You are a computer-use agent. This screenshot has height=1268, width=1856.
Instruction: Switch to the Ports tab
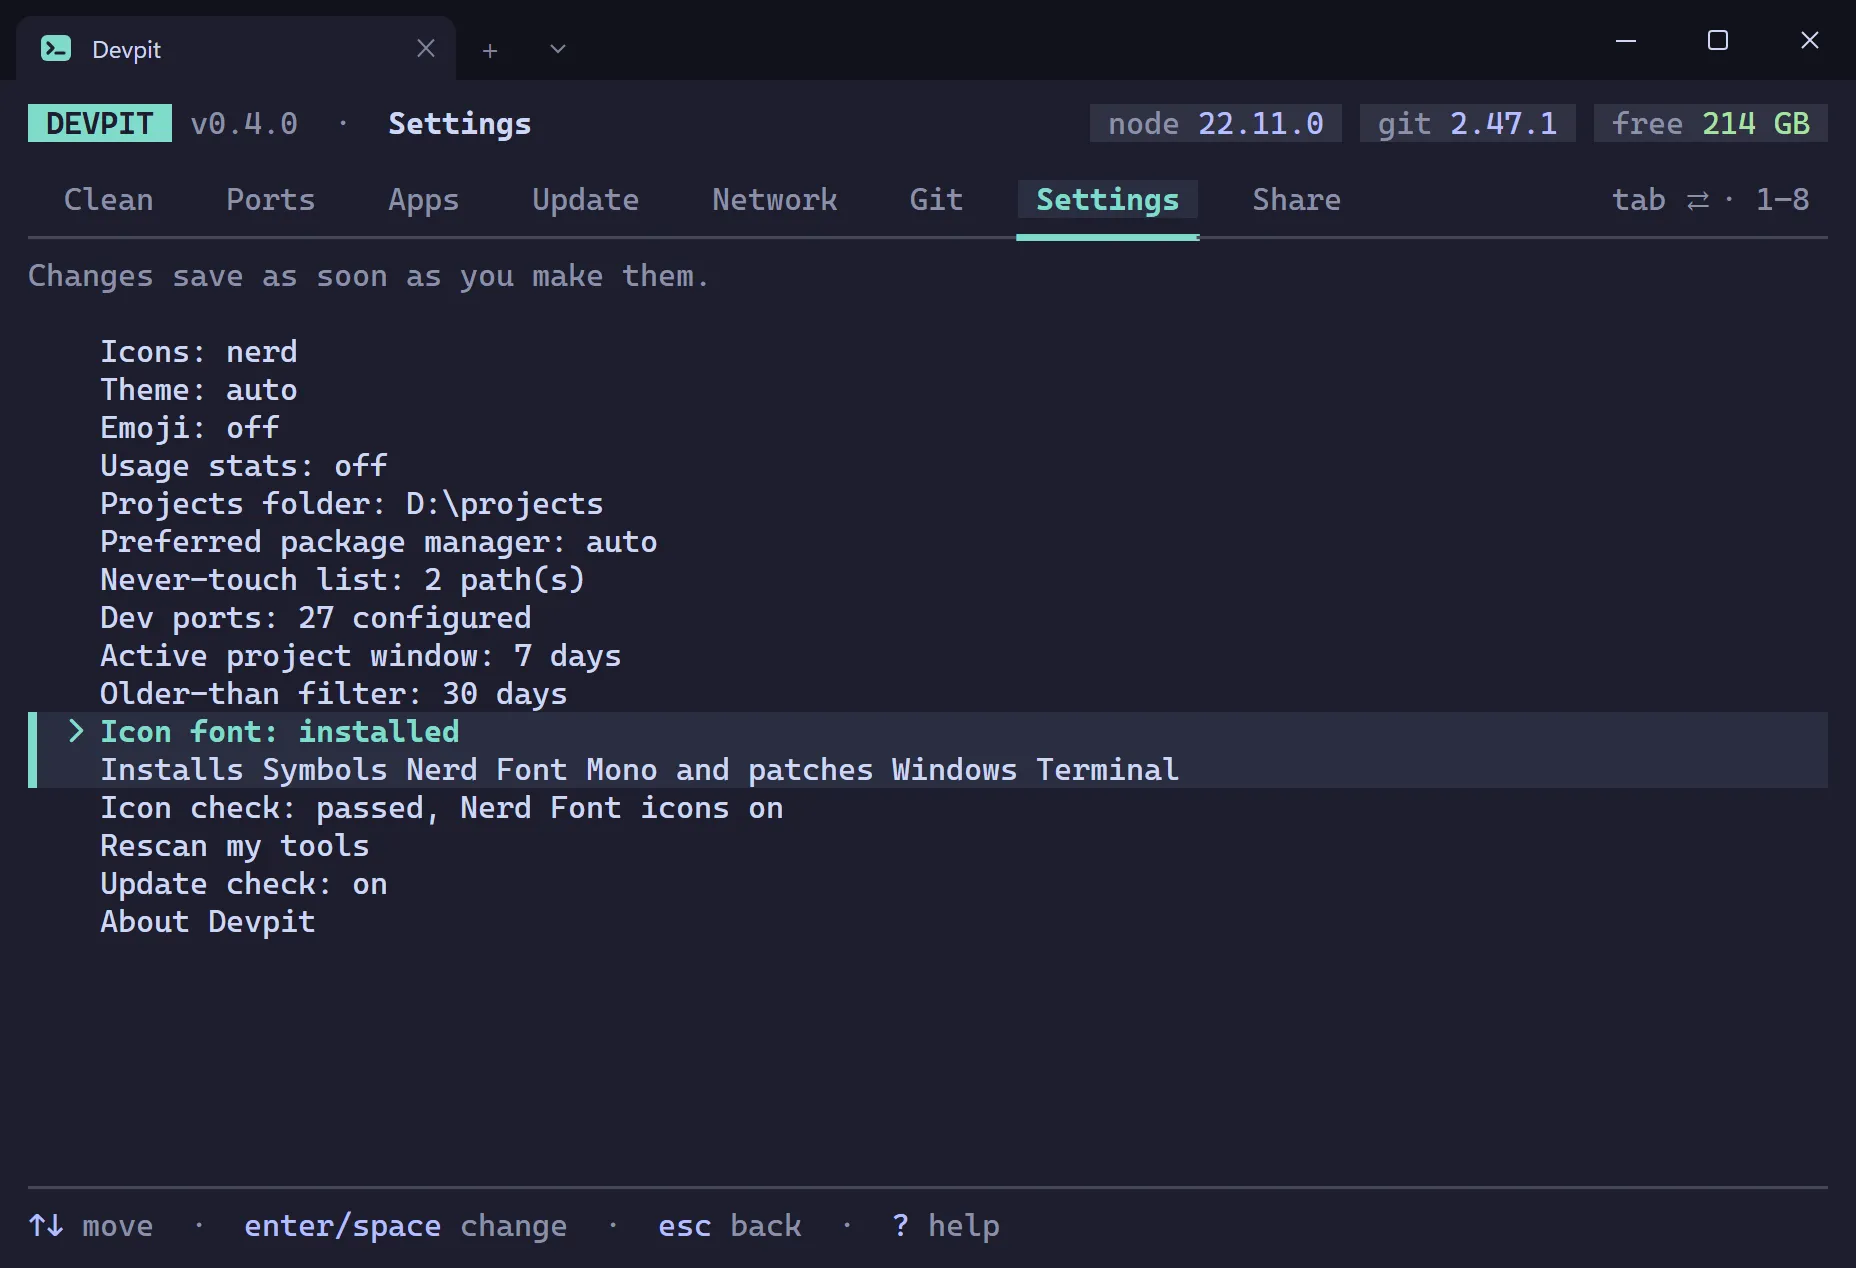point(271,200)
